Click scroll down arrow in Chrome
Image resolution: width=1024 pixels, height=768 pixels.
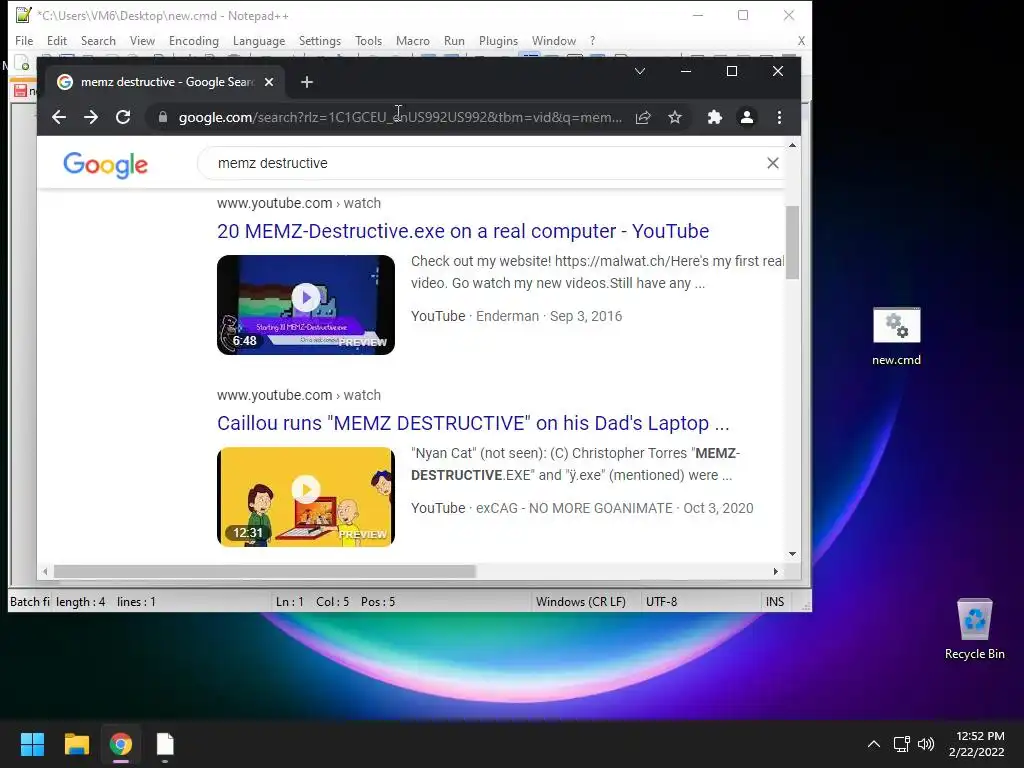coord(792,554)
